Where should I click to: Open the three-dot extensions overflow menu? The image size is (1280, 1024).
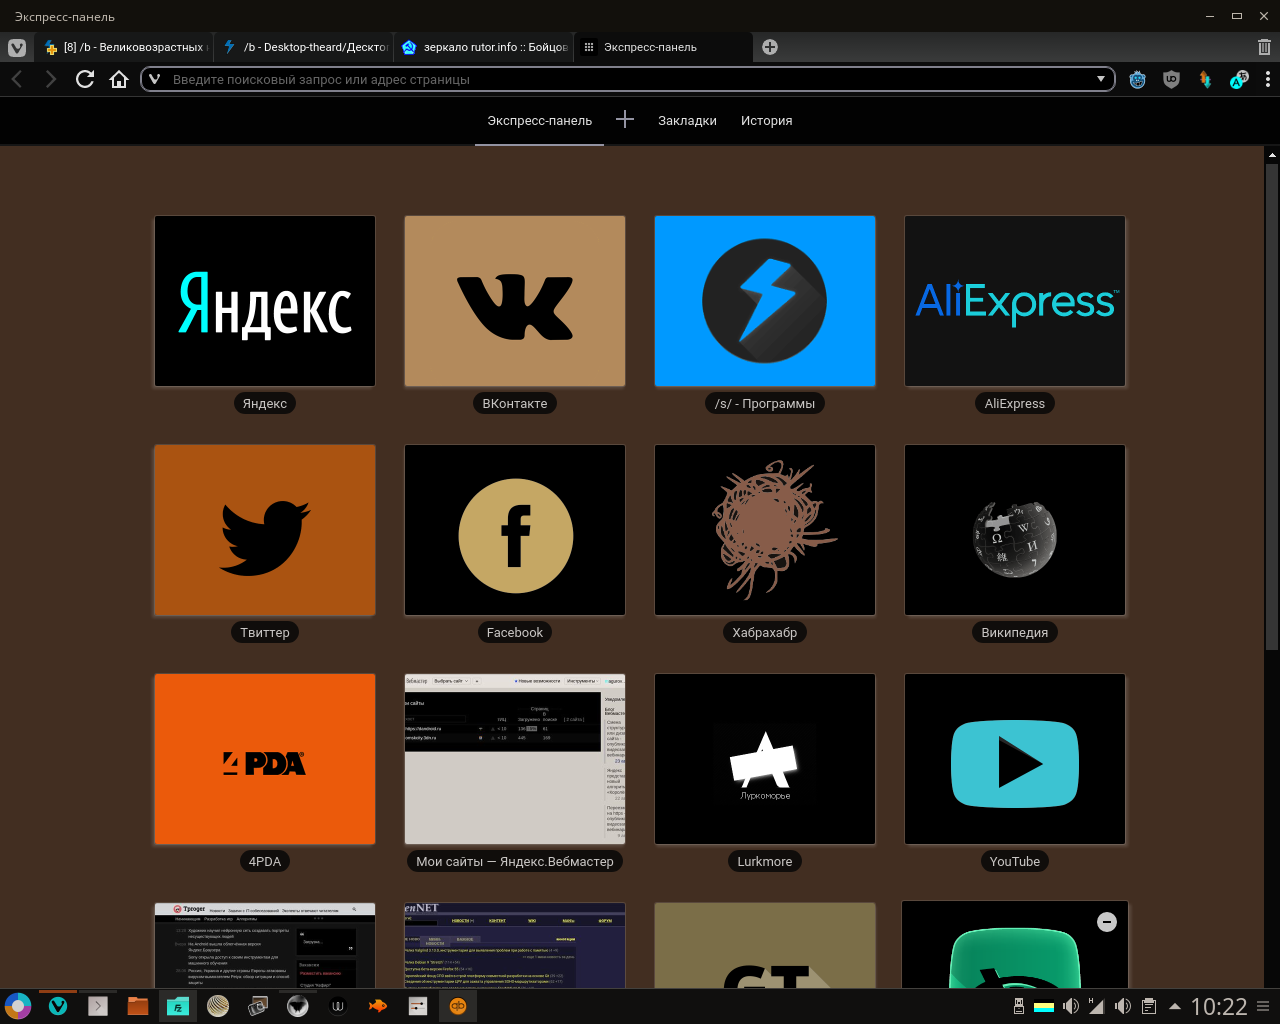pos(1268,79)
